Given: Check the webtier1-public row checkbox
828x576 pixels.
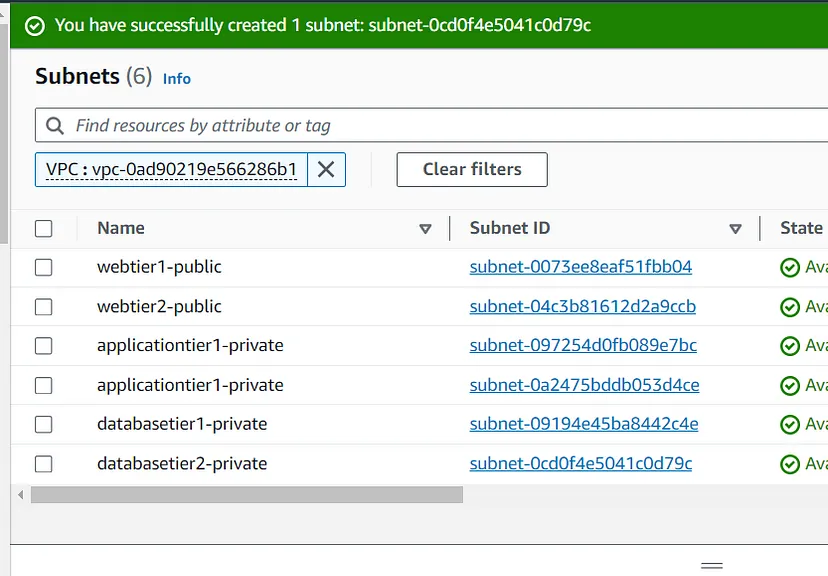Looking at the screenshot, I should click(x=43, y=268).
